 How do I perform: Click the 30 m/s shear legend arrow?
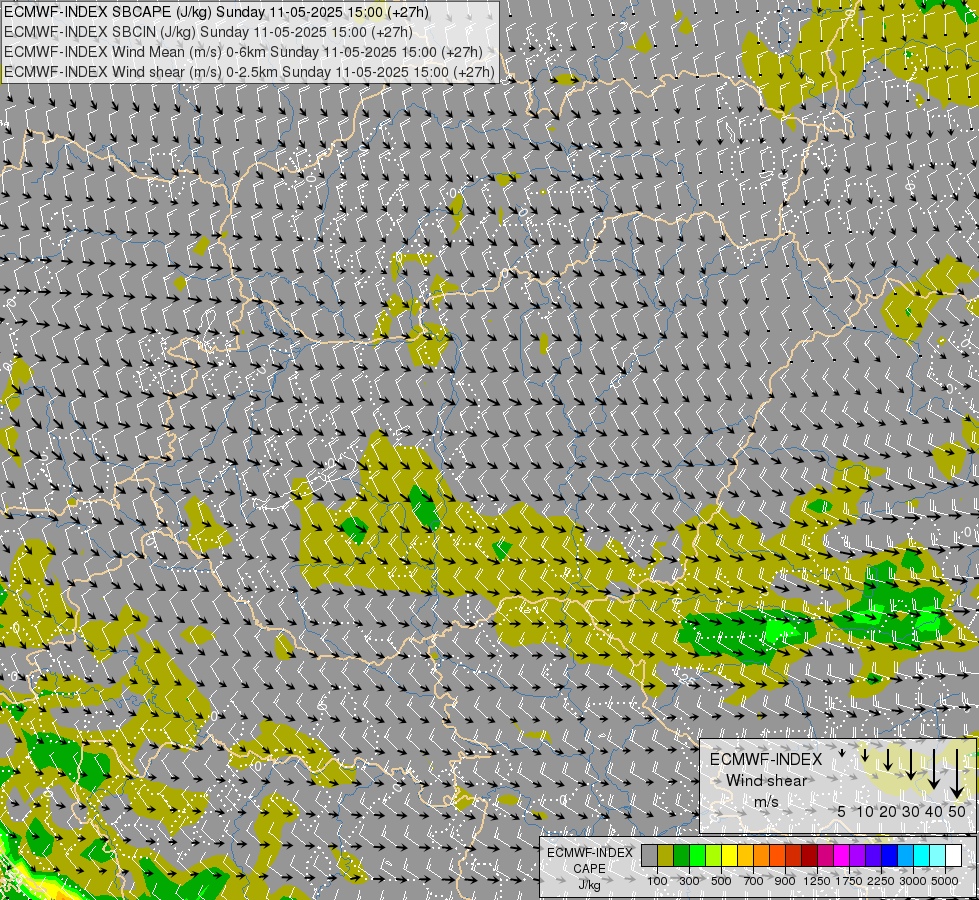[911, 764]
